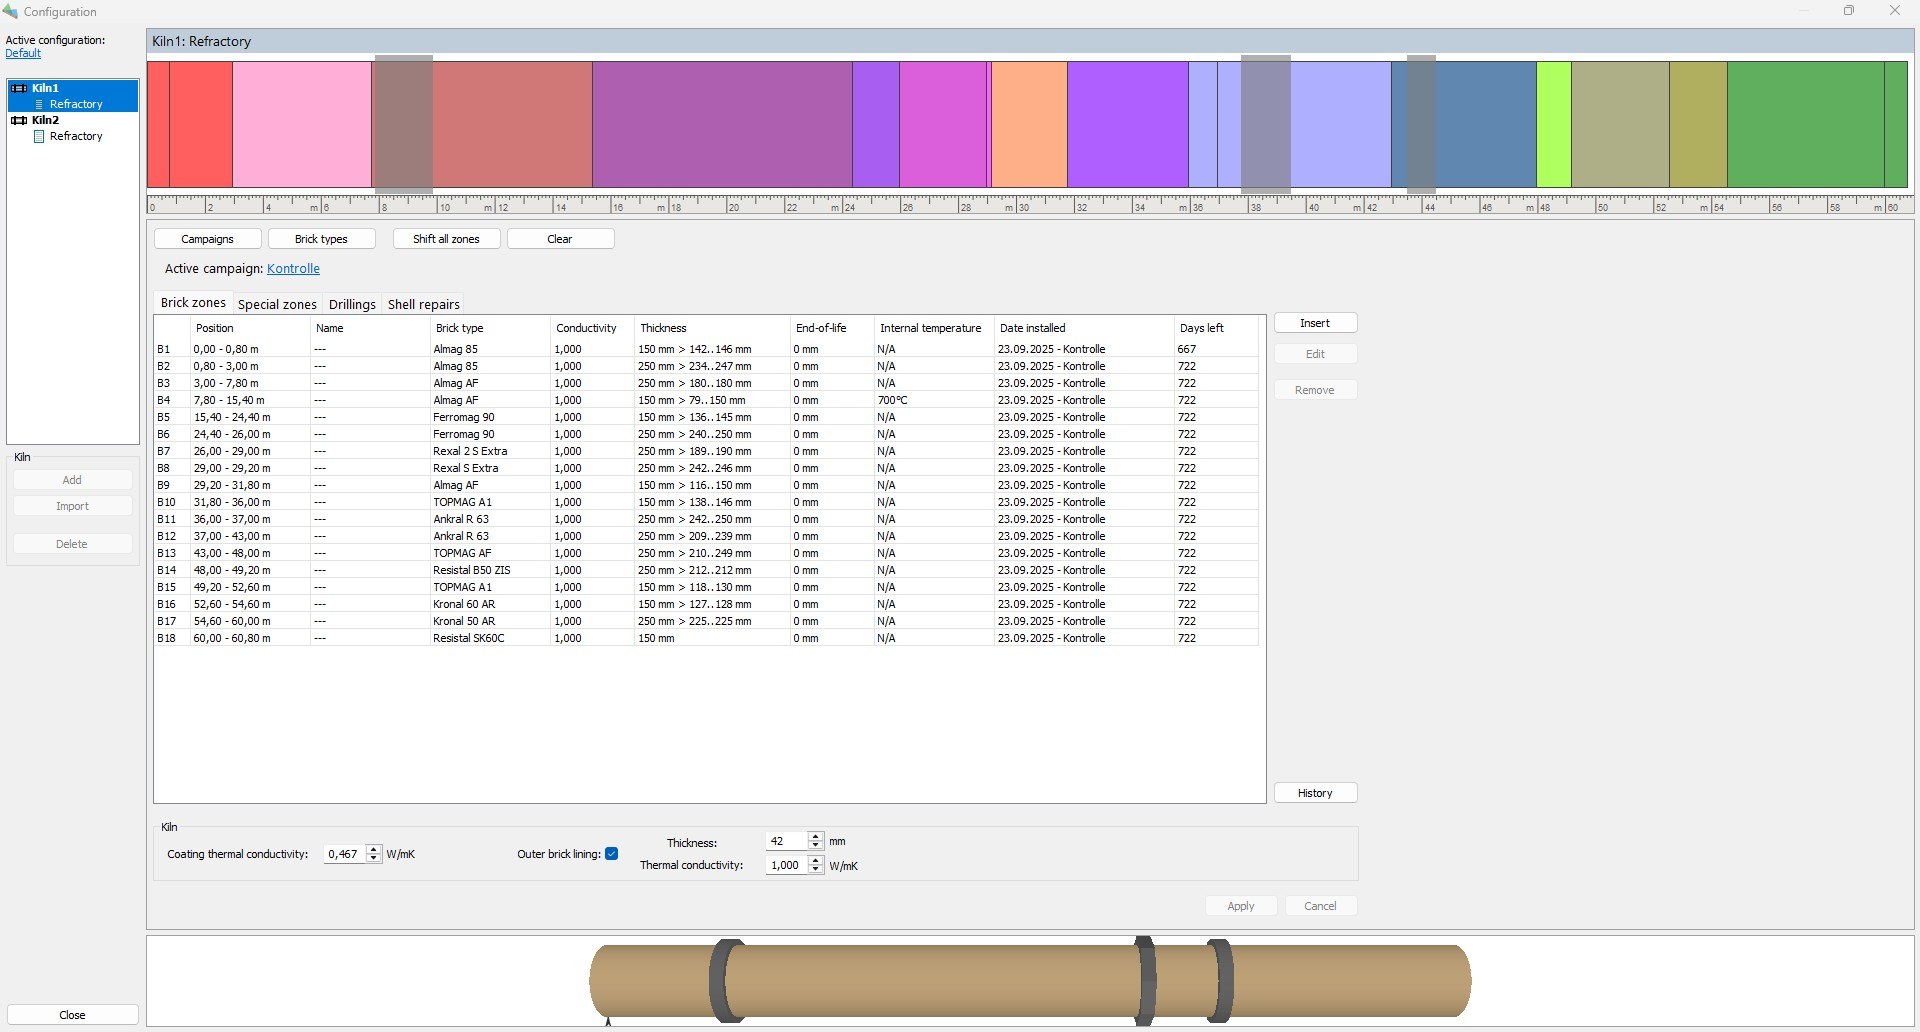Viewport: 1920px width, 1032px height.
Task: Follow the Kontrolle active campaign link
Action: click(293, 269)
